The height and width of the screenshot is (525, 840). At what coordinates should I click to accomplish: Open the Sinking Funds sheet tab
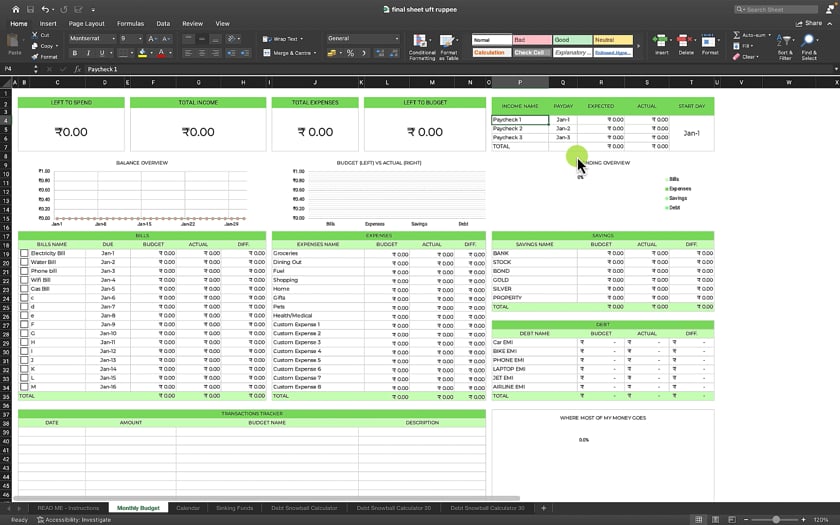(x=235, y=508)
